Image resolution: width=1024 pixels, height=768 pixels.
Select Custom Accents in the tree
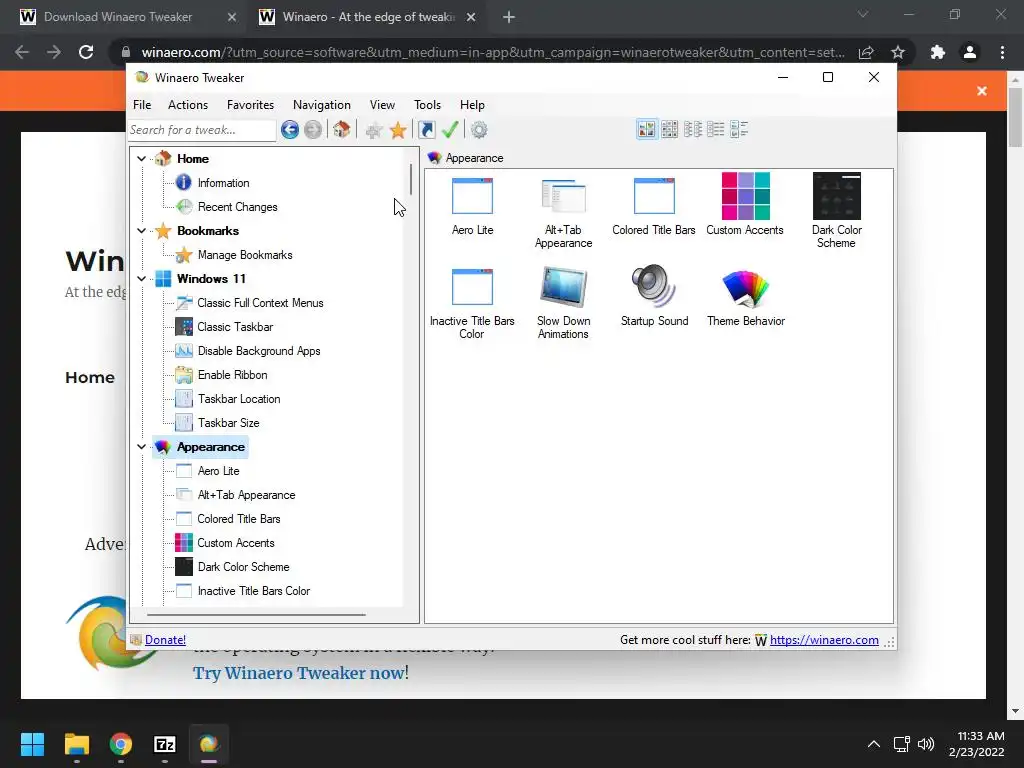pos(236,543)
